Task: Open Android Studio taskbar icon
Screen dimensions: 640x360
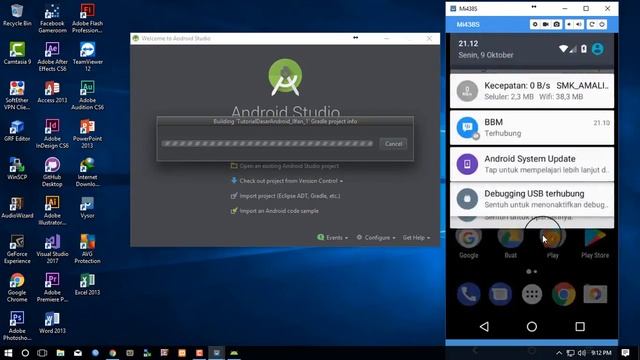Action: pos(234,353)
